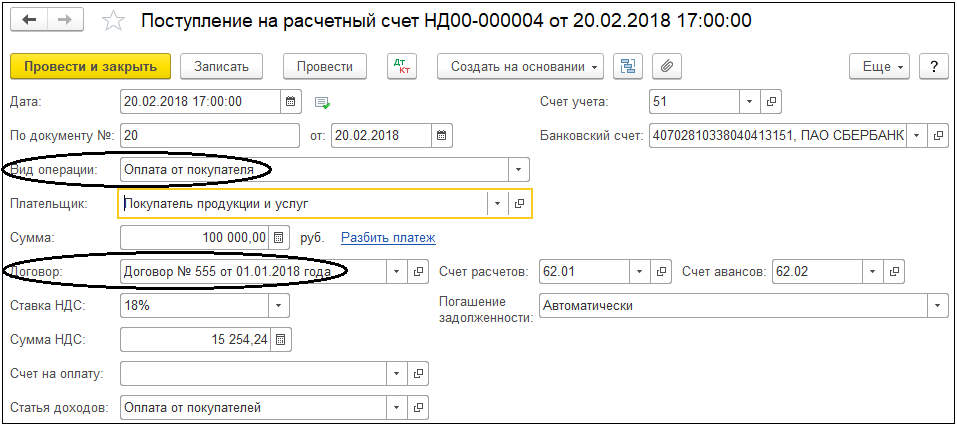Click the 'Оплата от покупателя' value
Viewport: 957px width, 426px height.
[x=189, y=170]
